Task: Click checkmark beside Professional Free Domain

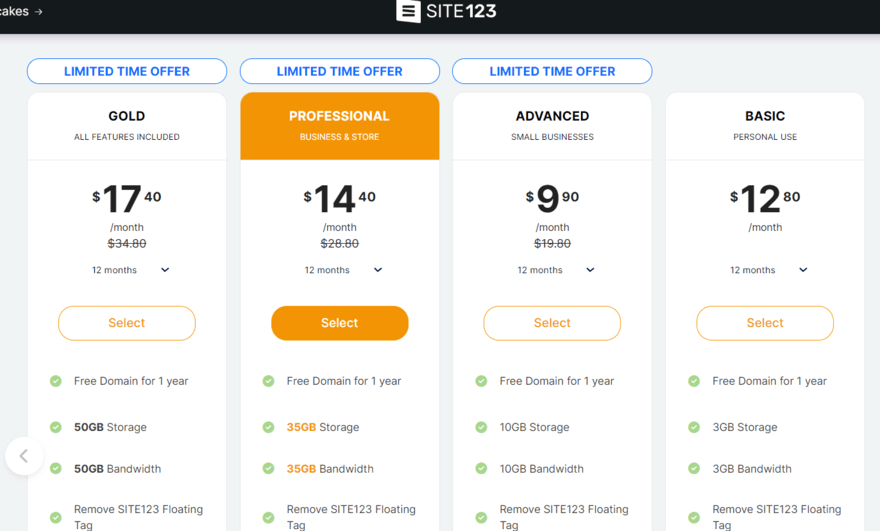Action: coord(268,381)
